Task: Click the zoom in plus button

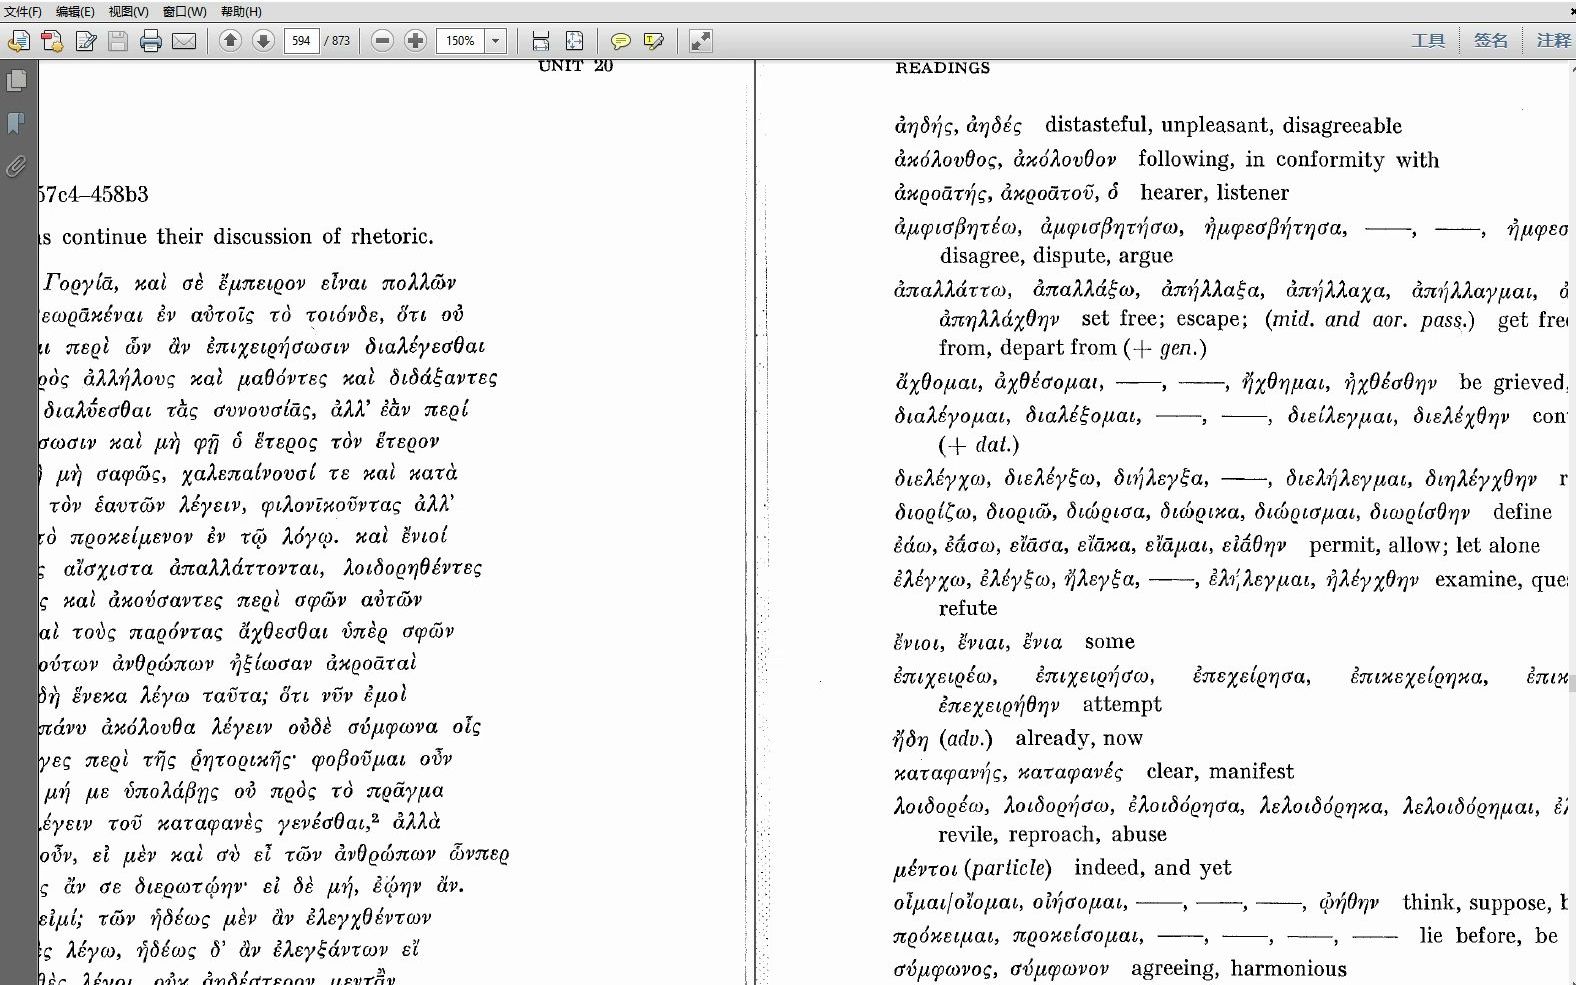Action: [415, 41]
